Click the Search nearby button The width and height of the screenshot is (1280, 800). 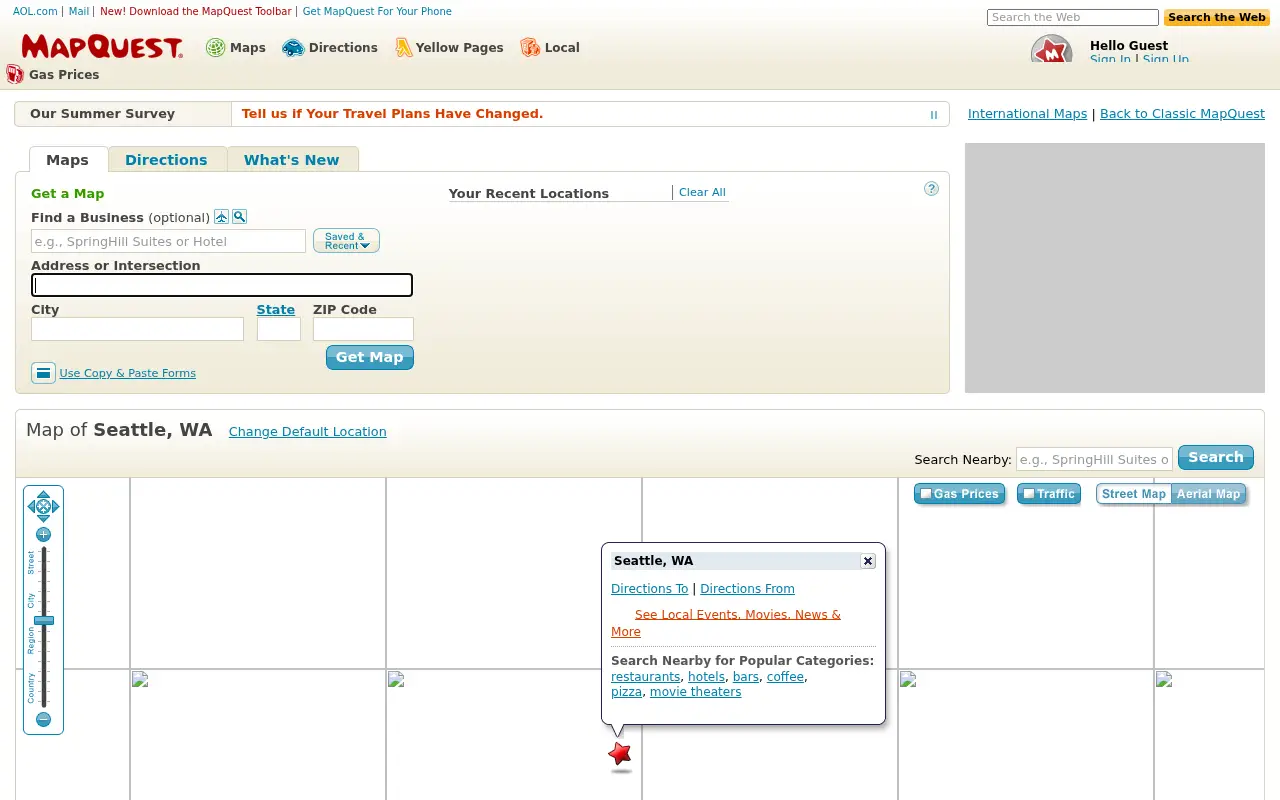point(1215,457)
